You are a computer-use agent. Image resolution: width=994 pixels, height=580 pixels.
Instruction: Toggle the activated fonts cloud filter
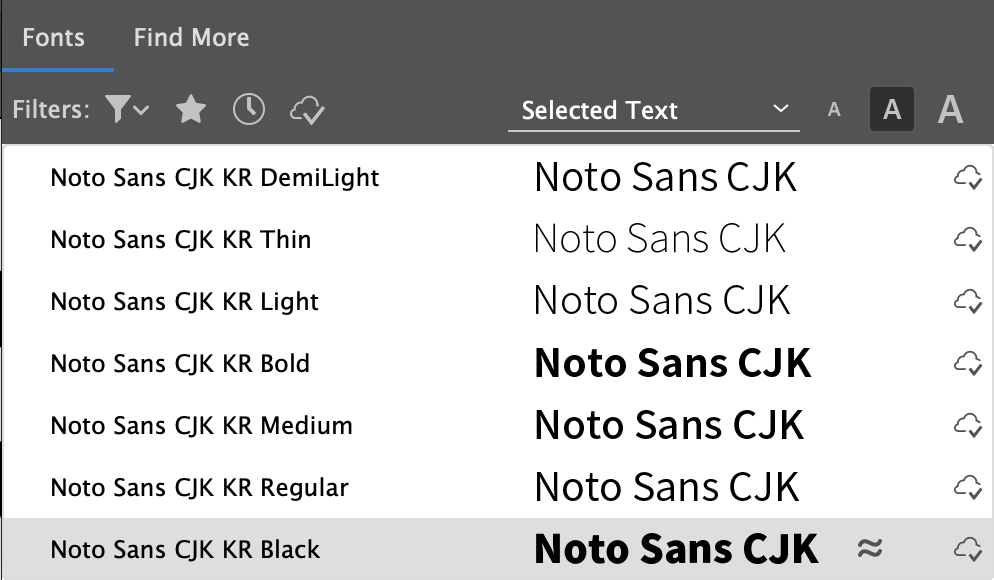(307, 110)
